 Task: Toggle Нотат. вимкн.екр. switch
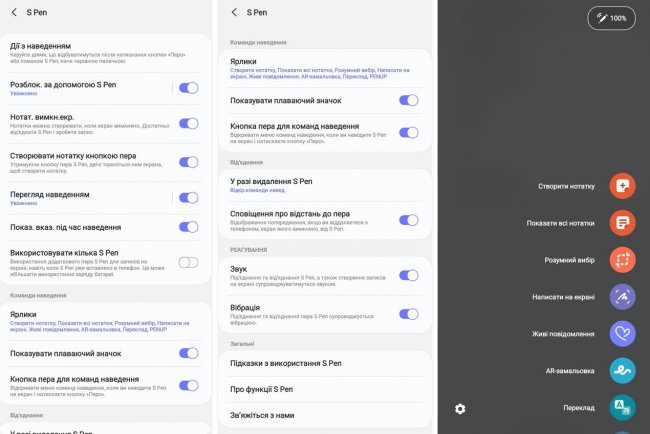(188, 123)
